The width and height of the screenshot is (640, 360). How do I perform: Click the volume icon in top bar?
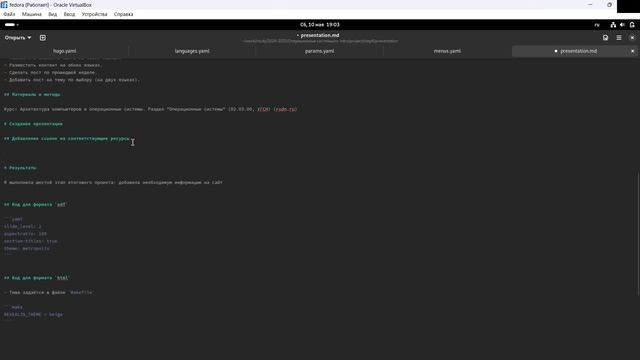[622, 25]
